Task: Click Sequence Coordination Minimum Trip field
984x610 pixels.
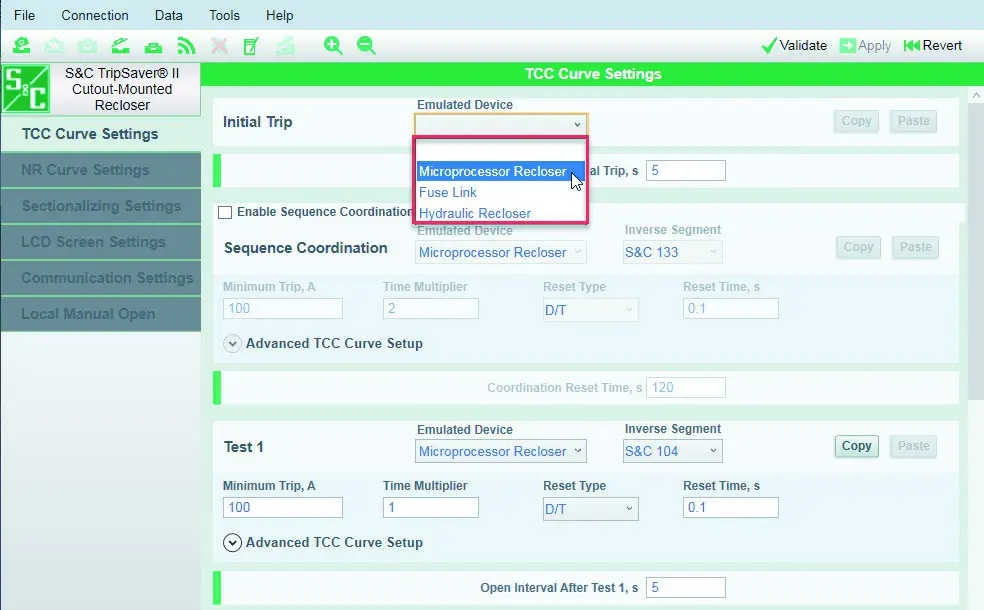Action: (x=282, y=308)
